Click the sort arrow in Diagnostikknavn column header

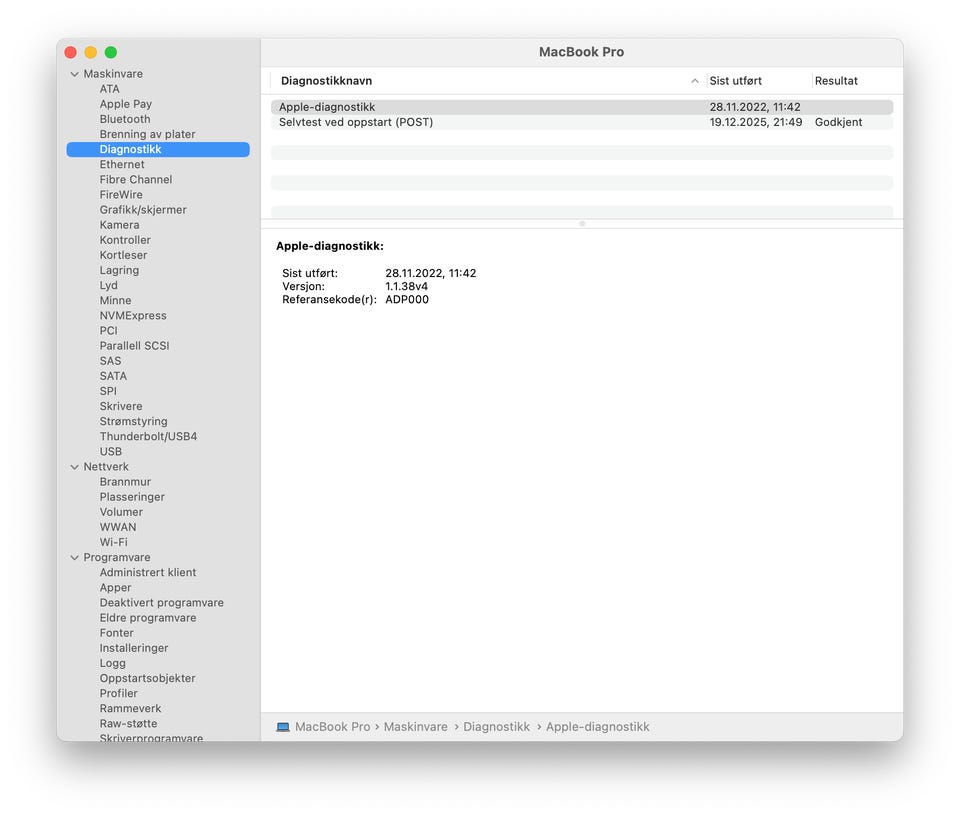coord(695,81)
